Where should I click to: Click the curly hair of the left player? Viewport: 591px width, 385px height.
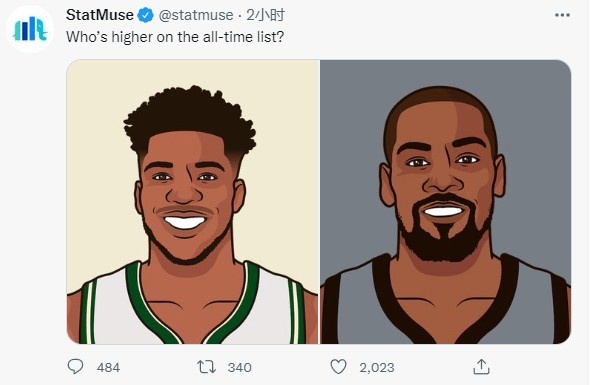click(x=190, y=118)
